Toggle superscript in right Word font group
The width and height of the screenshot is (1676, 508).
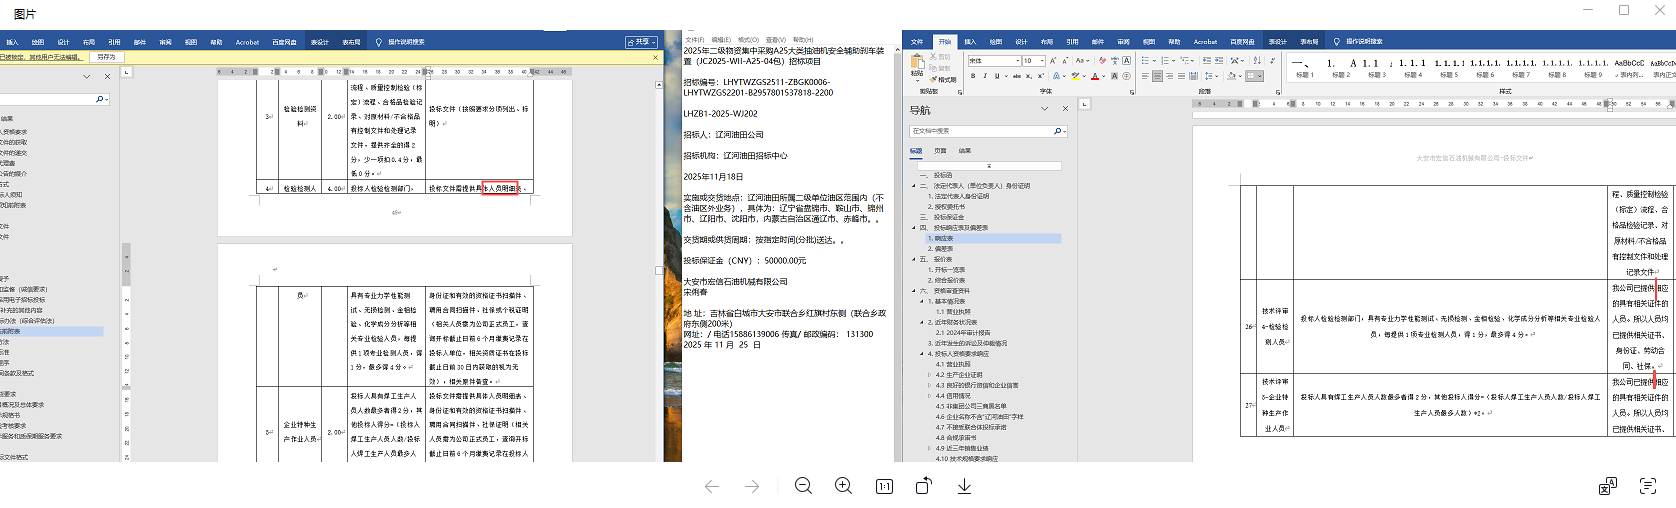(1040, 76)
